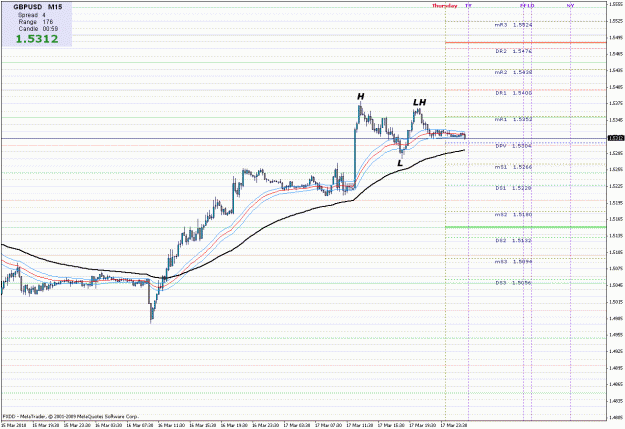625x429 pixels.
Task: Click the green 1.5312 price readout
Action: [x=37, y=39]
